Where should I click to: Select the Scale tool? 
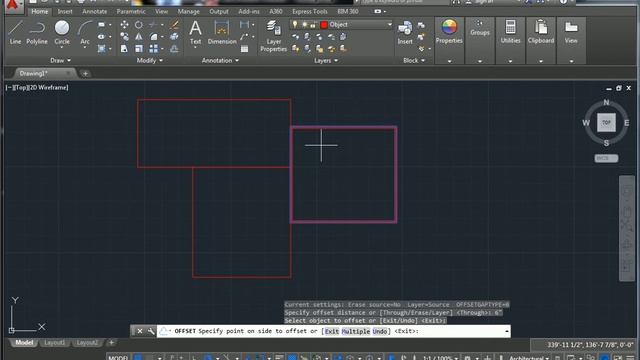[x=139, y=49]
